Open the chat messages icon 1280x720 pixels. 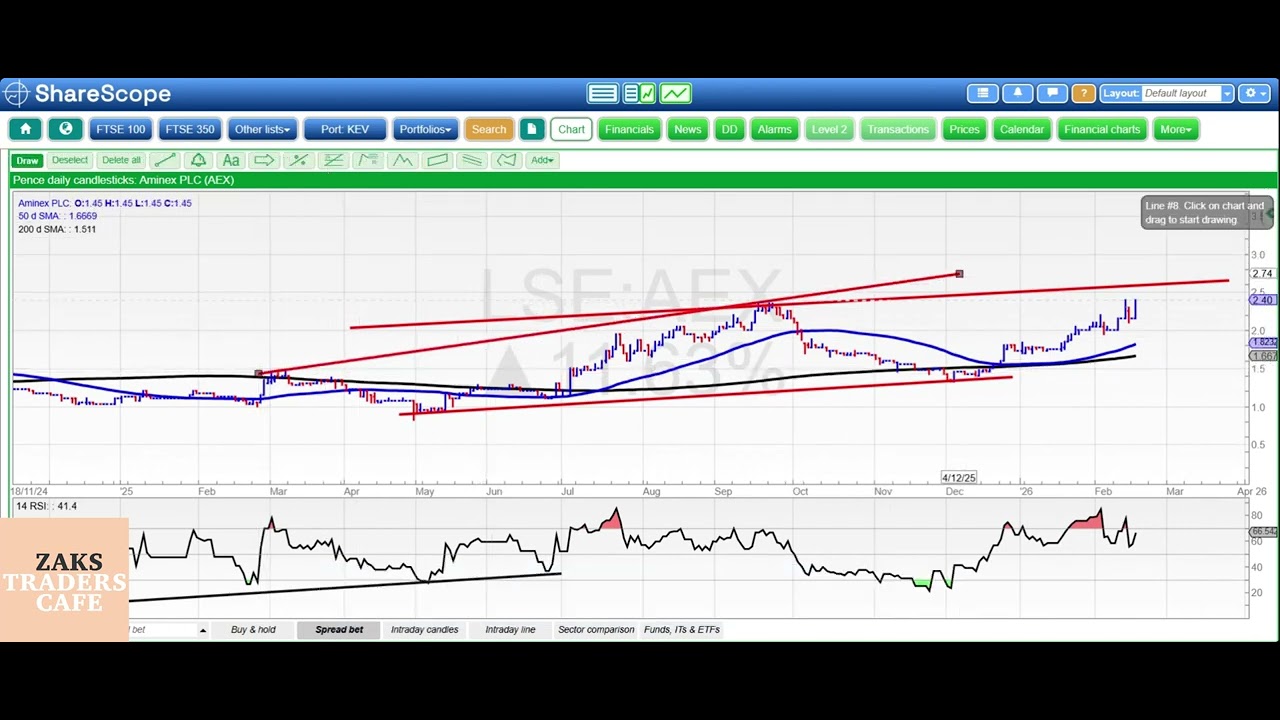pos(1051,93)
